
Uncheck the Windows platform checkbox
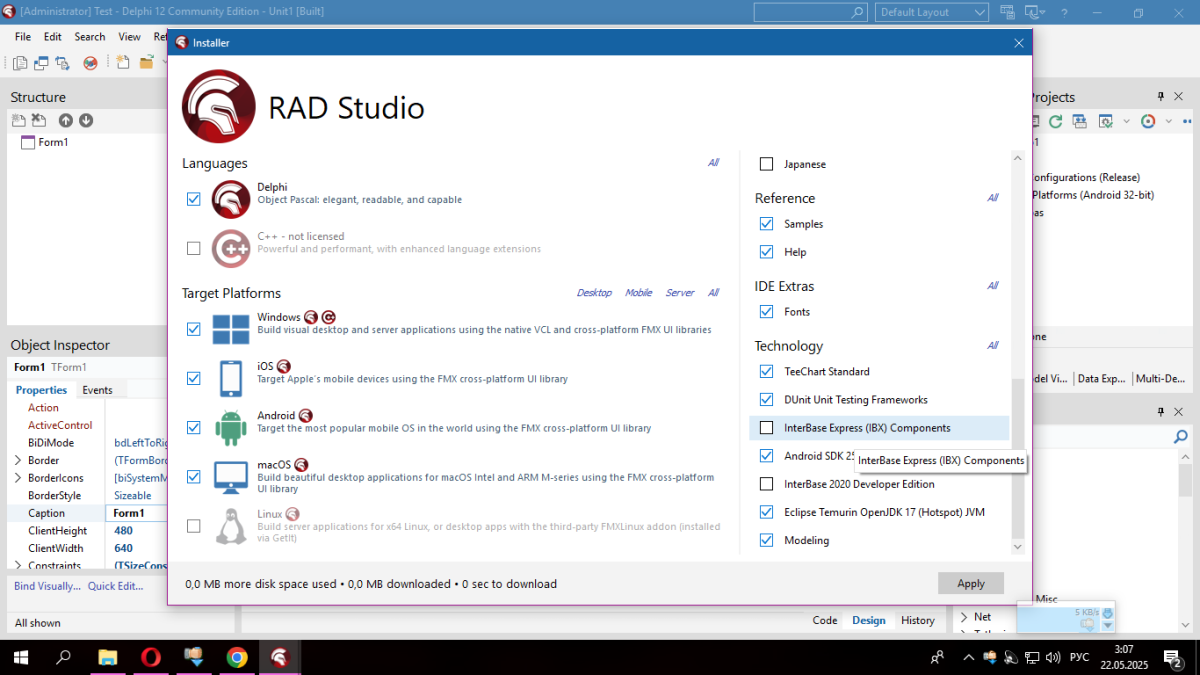(x=193, y=329)
